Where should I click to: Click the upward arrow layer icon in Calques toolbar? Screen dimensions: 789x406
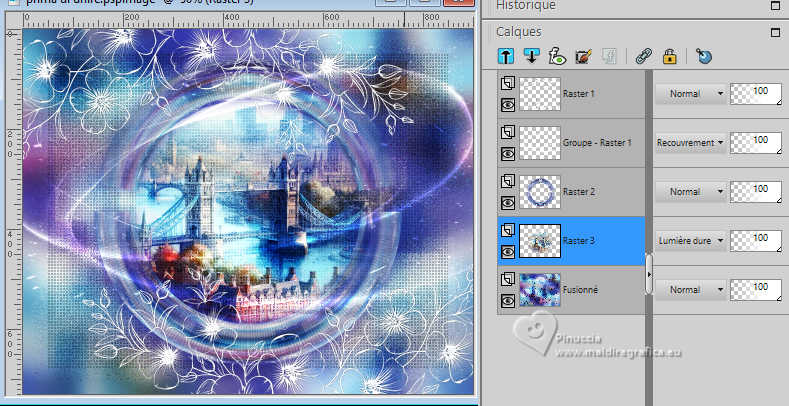coord(506,56)
